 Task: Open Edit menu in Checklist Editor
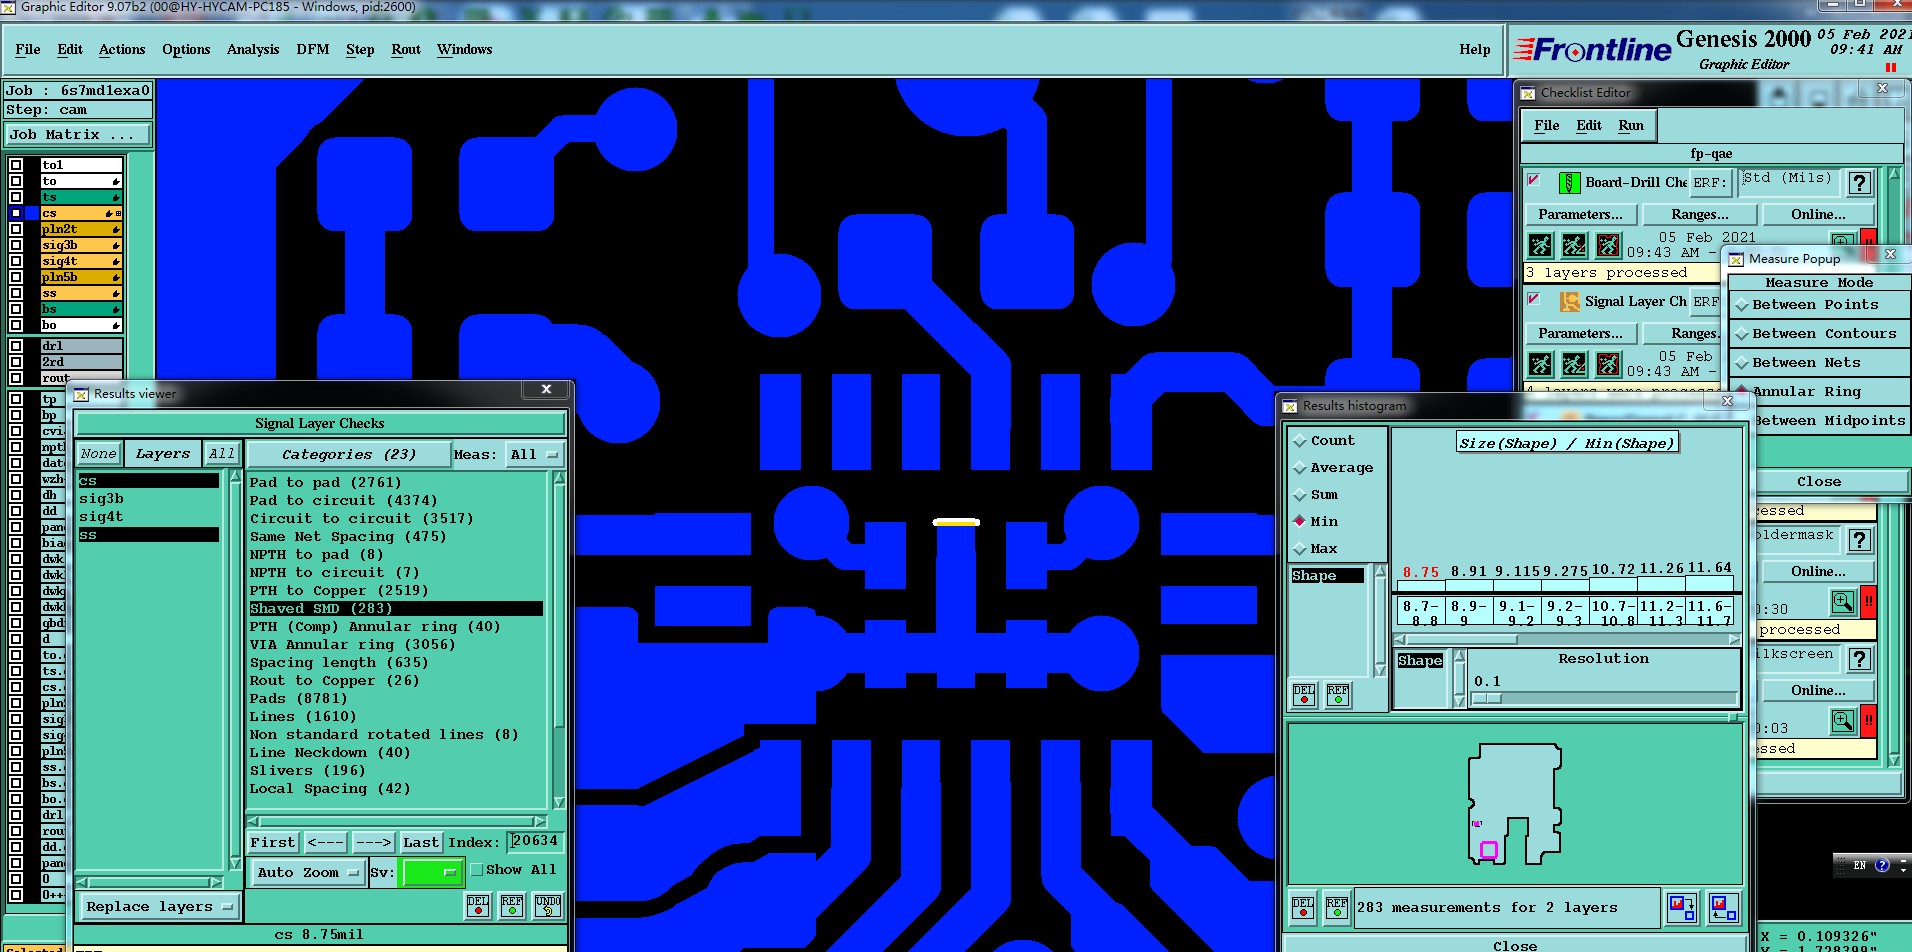(x=1589, y=125)
